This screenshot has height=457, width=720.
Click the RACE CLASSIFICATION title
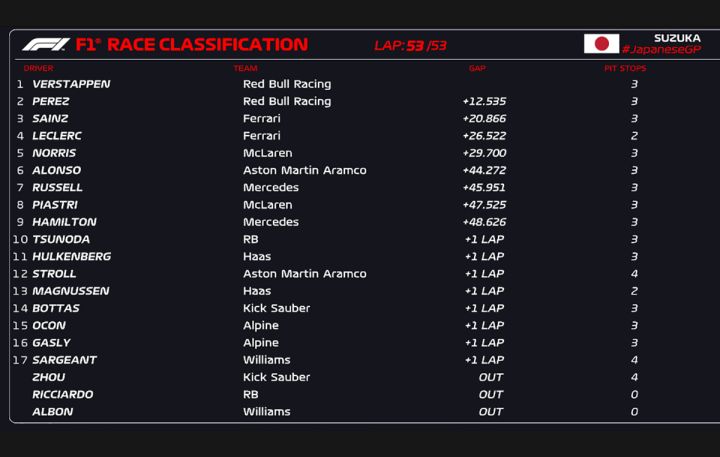[x=207, y=45]
